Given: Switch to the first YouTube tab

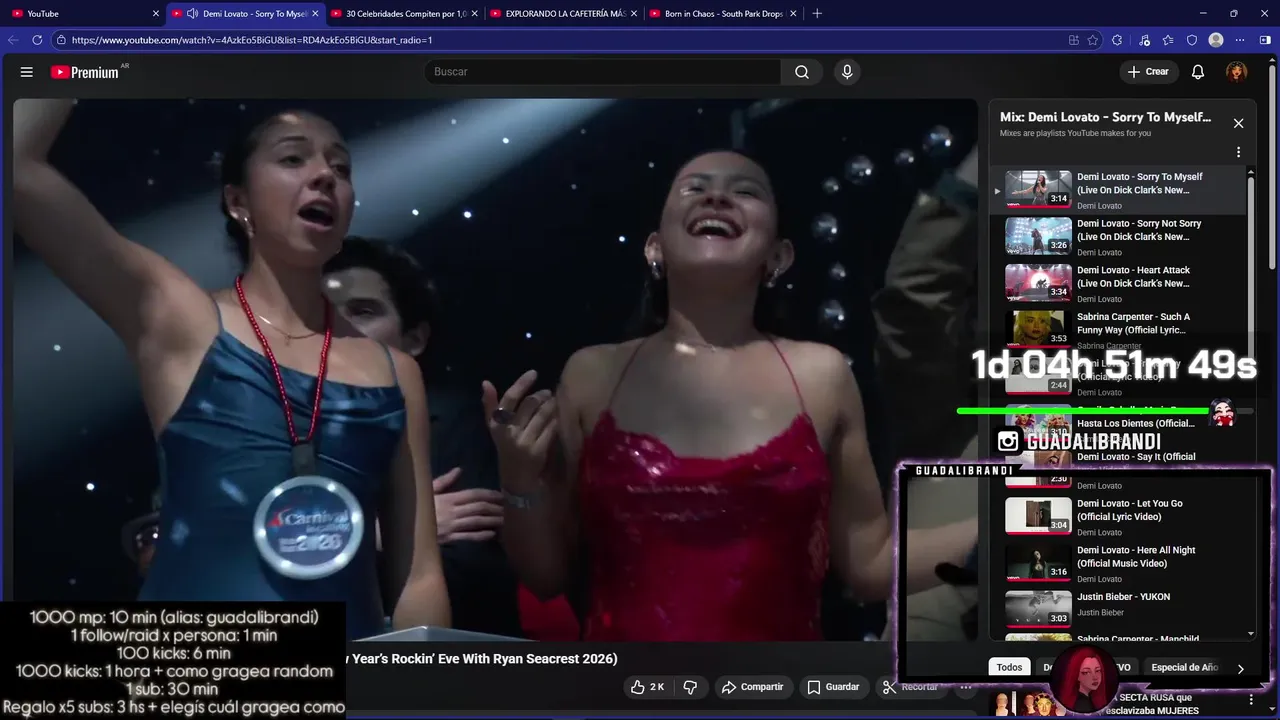Looking at the screenshot, I should 85,13.
